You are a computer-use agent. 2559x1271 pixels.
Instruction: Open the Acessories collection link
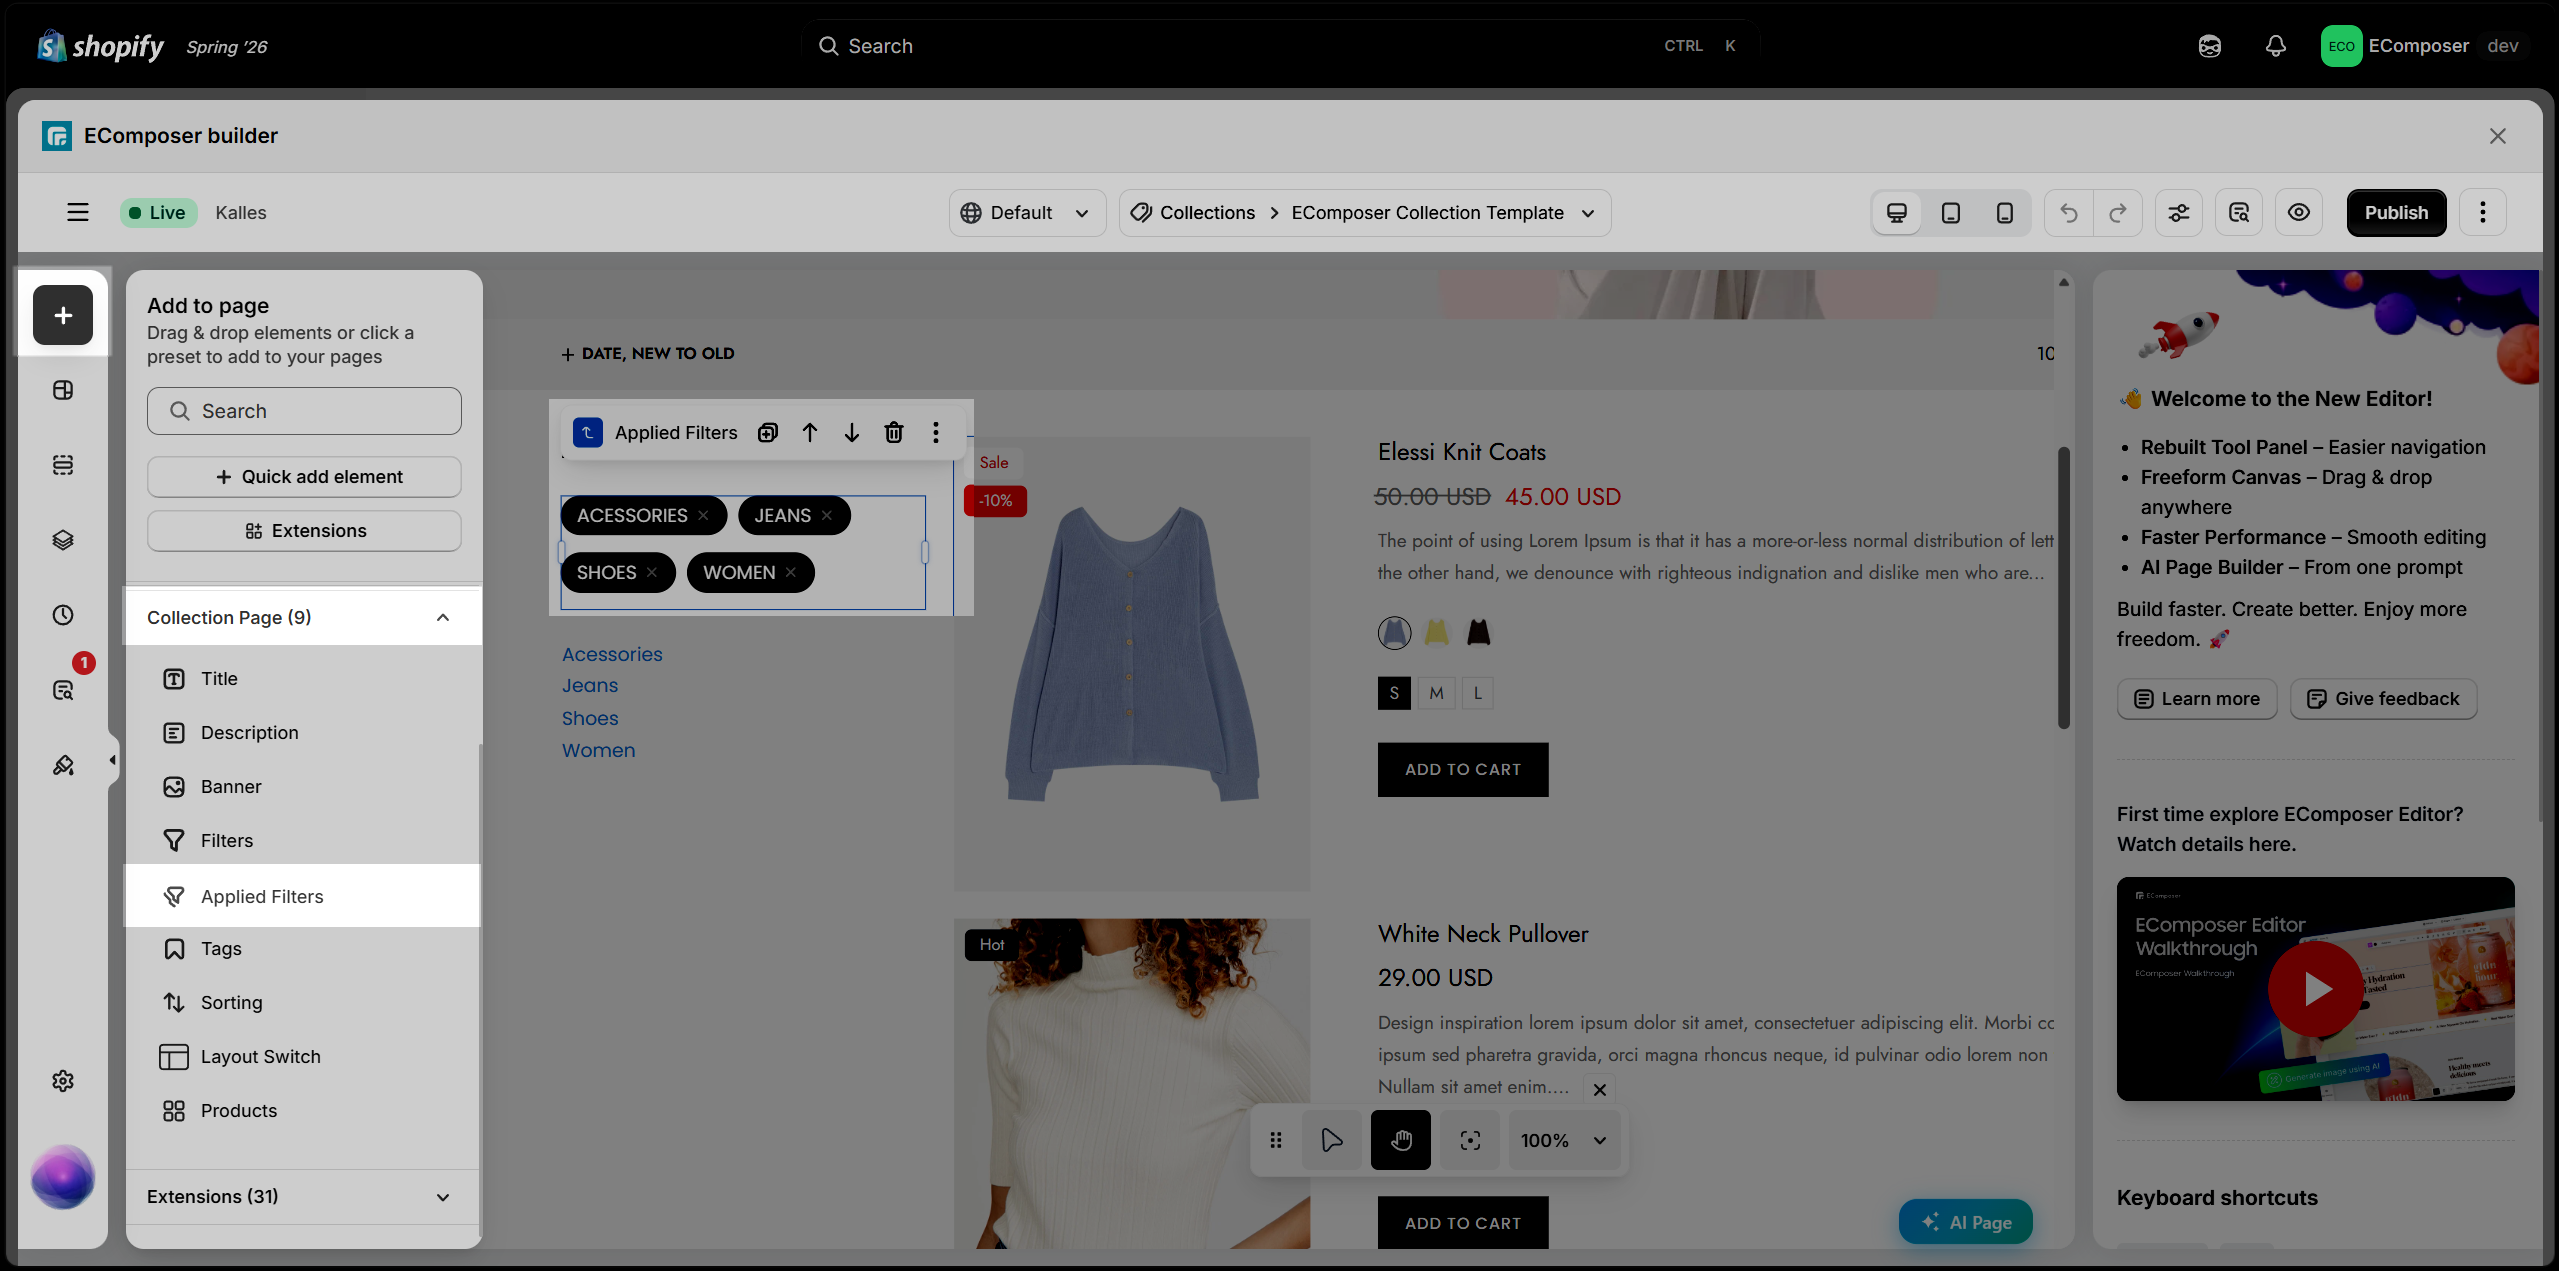click(612, 654)
